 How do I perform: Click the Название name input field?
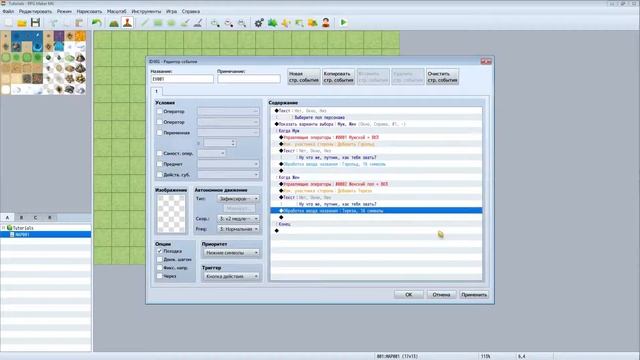click(x=182, y=79)
